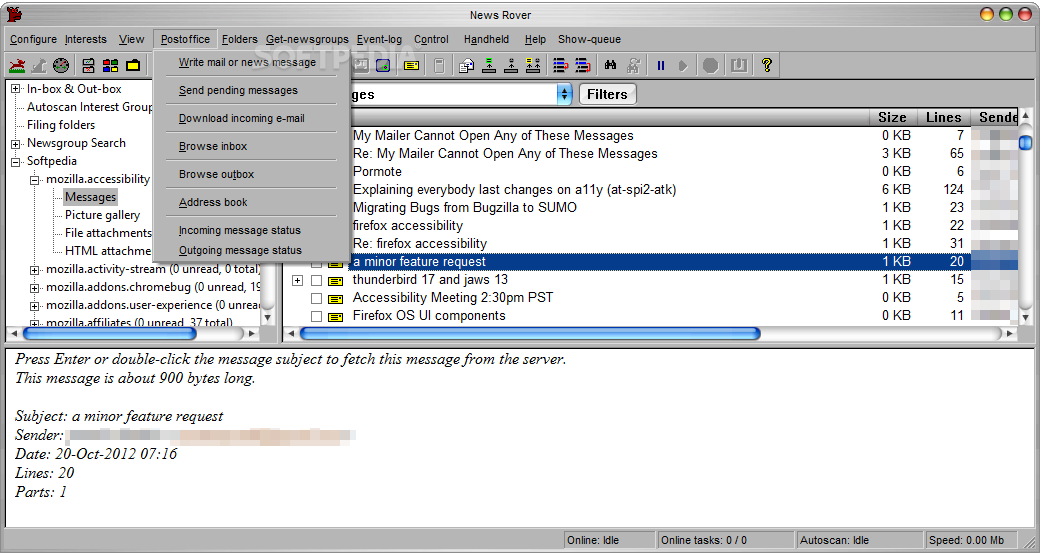This screenshot has width=1040, height=553.
Task: Click the four colored squares toolbar icon
Action: pos(111,65)
